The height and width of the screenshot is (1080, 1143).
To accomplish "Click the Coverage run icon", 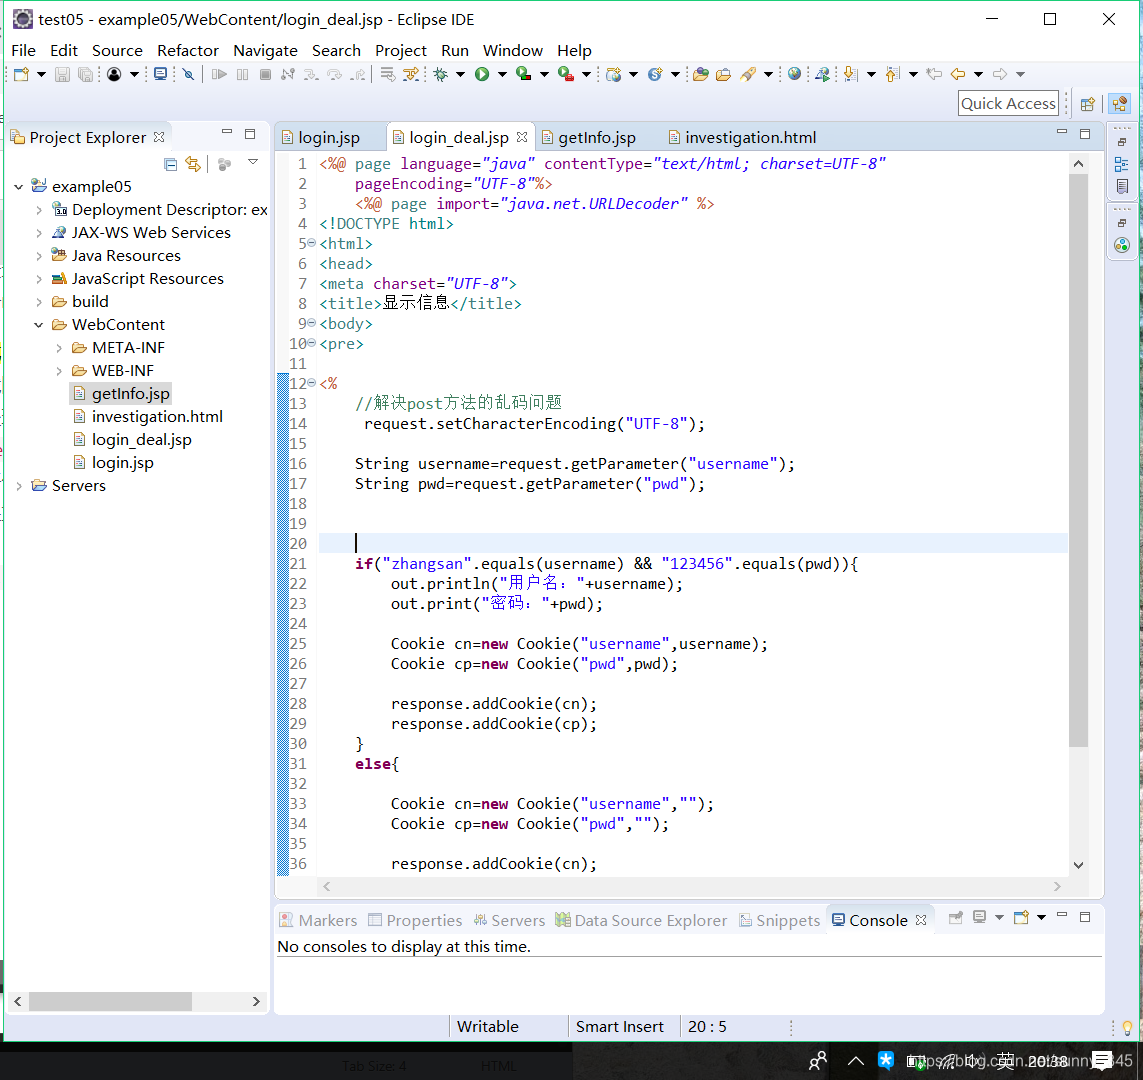I will click(523, 74).
